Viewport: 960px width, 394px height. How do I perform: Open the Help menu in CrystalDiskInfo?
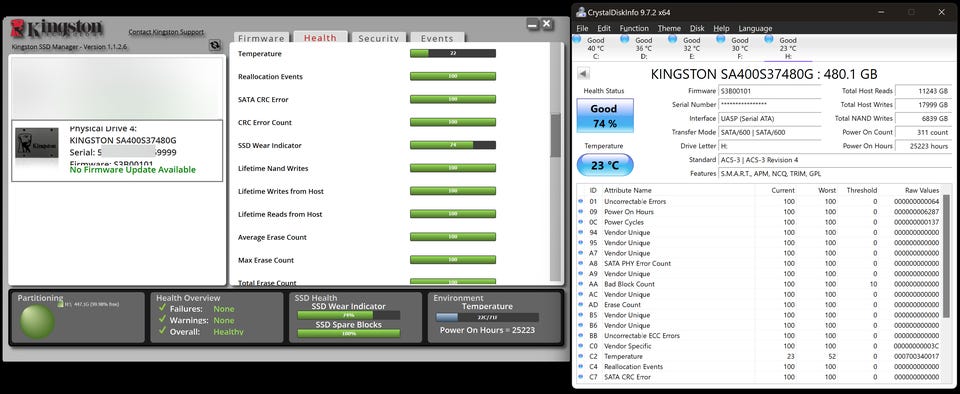click(721, 28)
